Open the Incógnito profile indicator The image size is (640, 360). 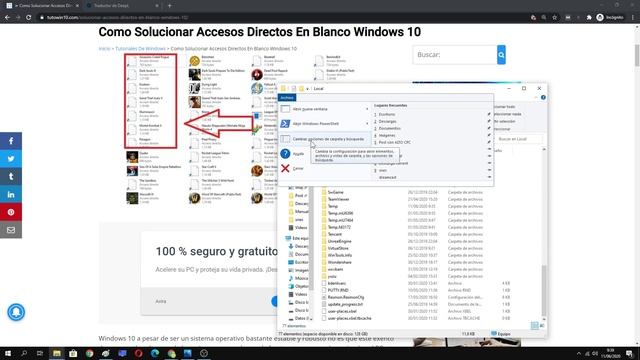point(610,18)
